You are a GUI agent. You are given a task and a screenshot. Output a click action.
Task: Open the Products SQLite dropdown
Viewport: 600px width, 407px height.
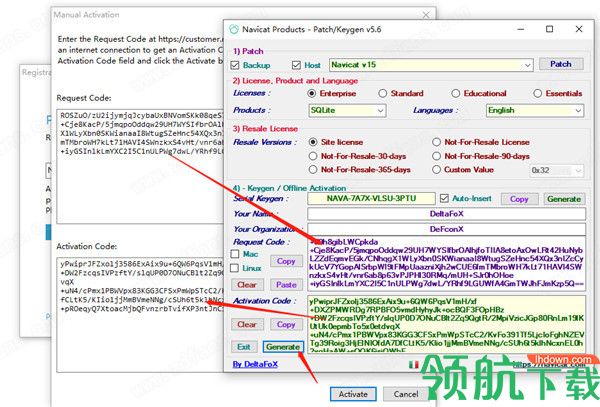[347, 111]
